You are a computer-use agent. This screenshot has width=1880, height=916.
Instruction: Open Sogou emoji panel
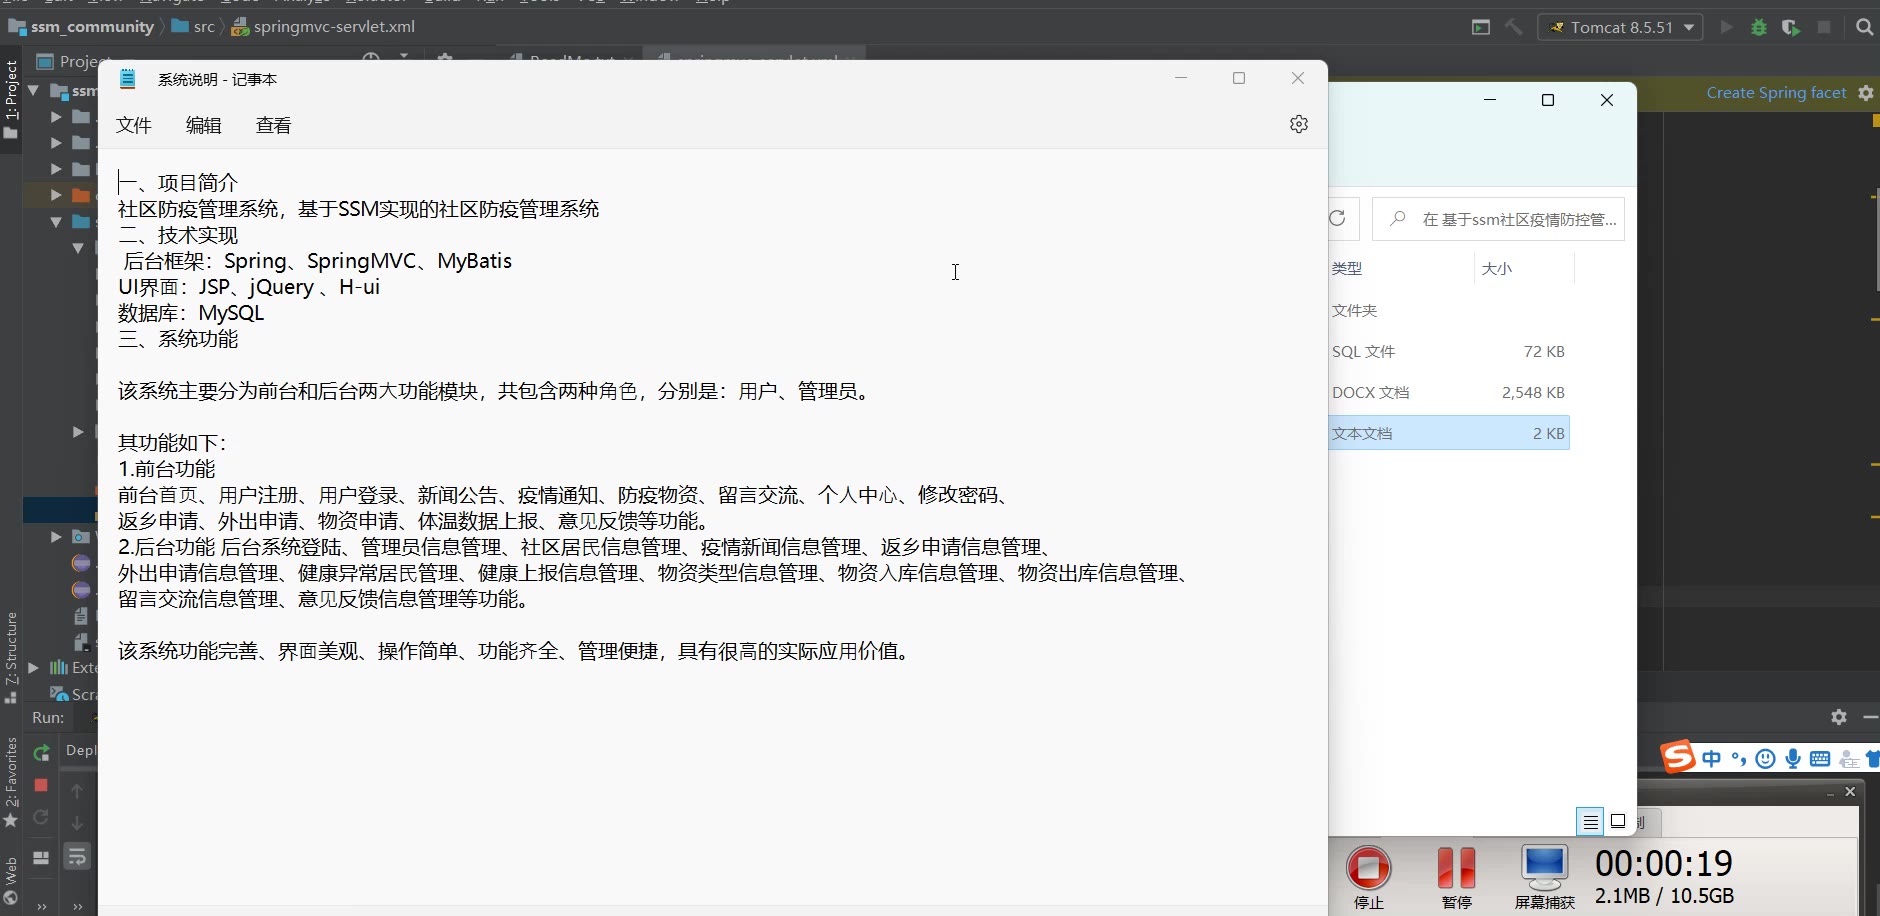click(x=1766, y=759)
